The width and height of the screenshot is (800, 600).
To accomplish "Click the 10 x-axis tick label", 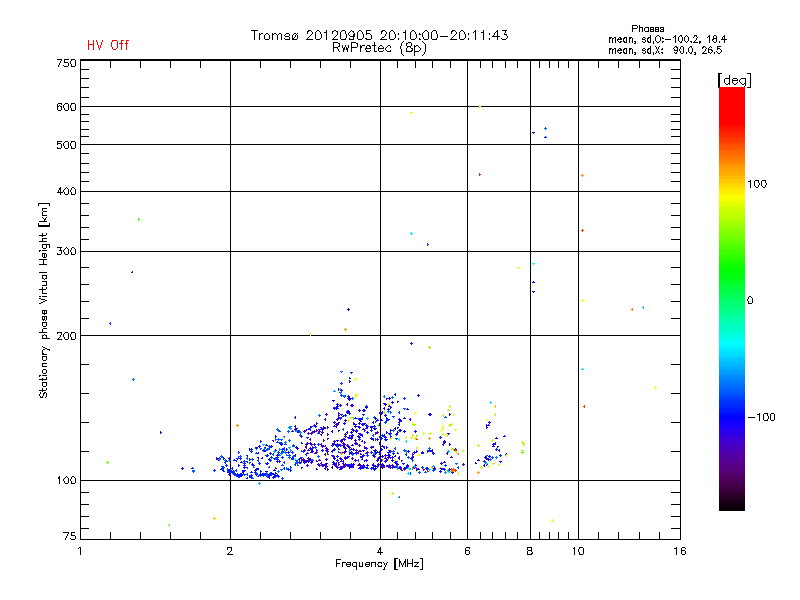I will point(578,551).
